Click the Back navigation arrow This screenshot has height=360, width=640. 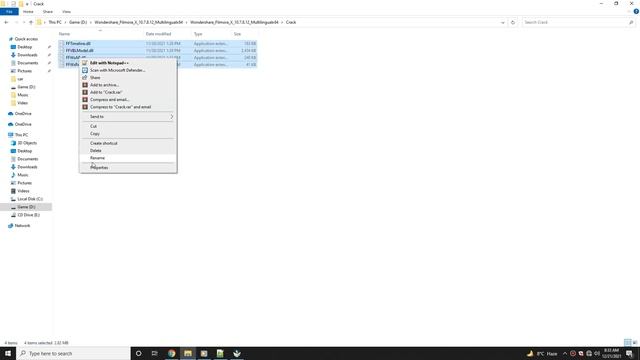6,22
